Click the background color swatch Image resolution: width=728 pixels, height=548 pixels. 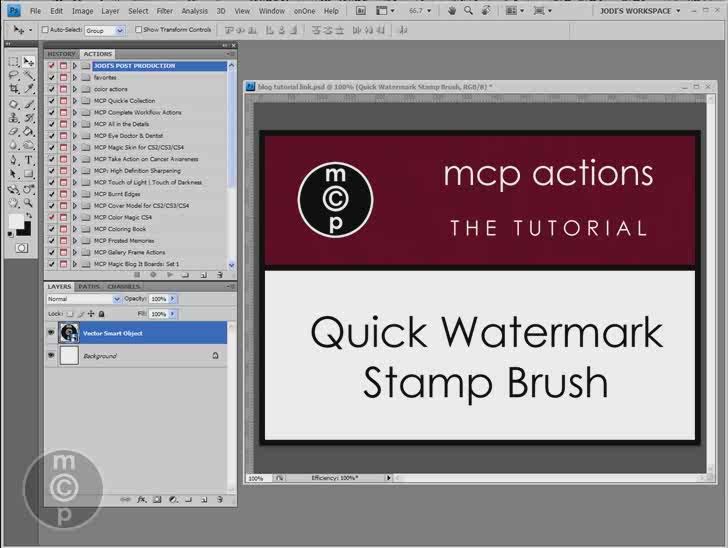pyautogui.click(x=25, y=230)
